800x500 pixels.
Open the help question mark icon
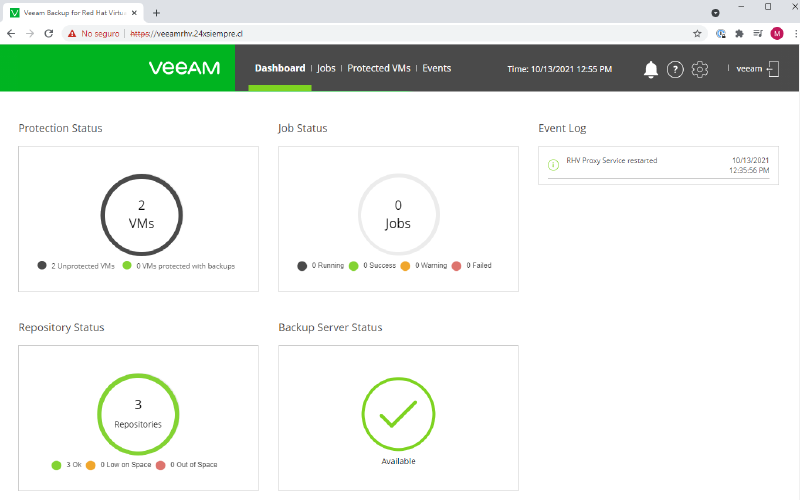(x=675, y=69)
